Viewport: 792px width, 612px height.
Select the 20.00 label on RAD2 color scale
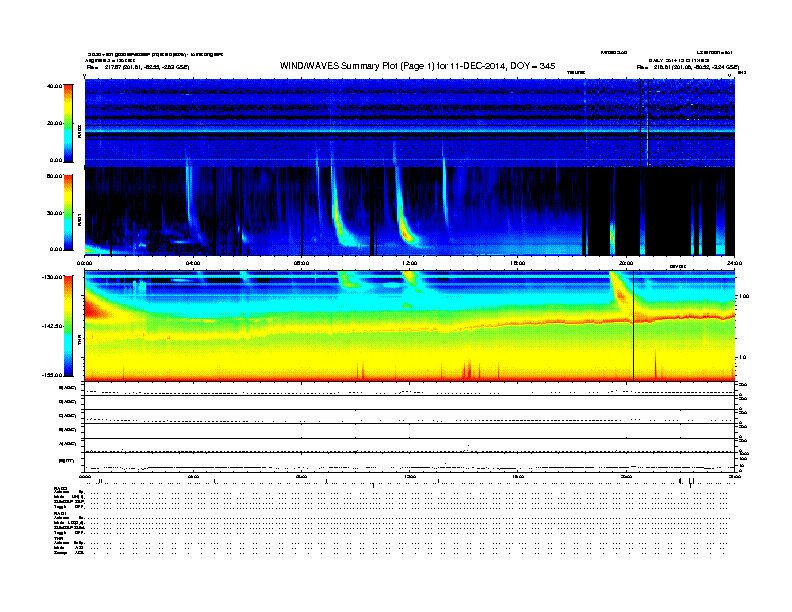tap(54, 123)
